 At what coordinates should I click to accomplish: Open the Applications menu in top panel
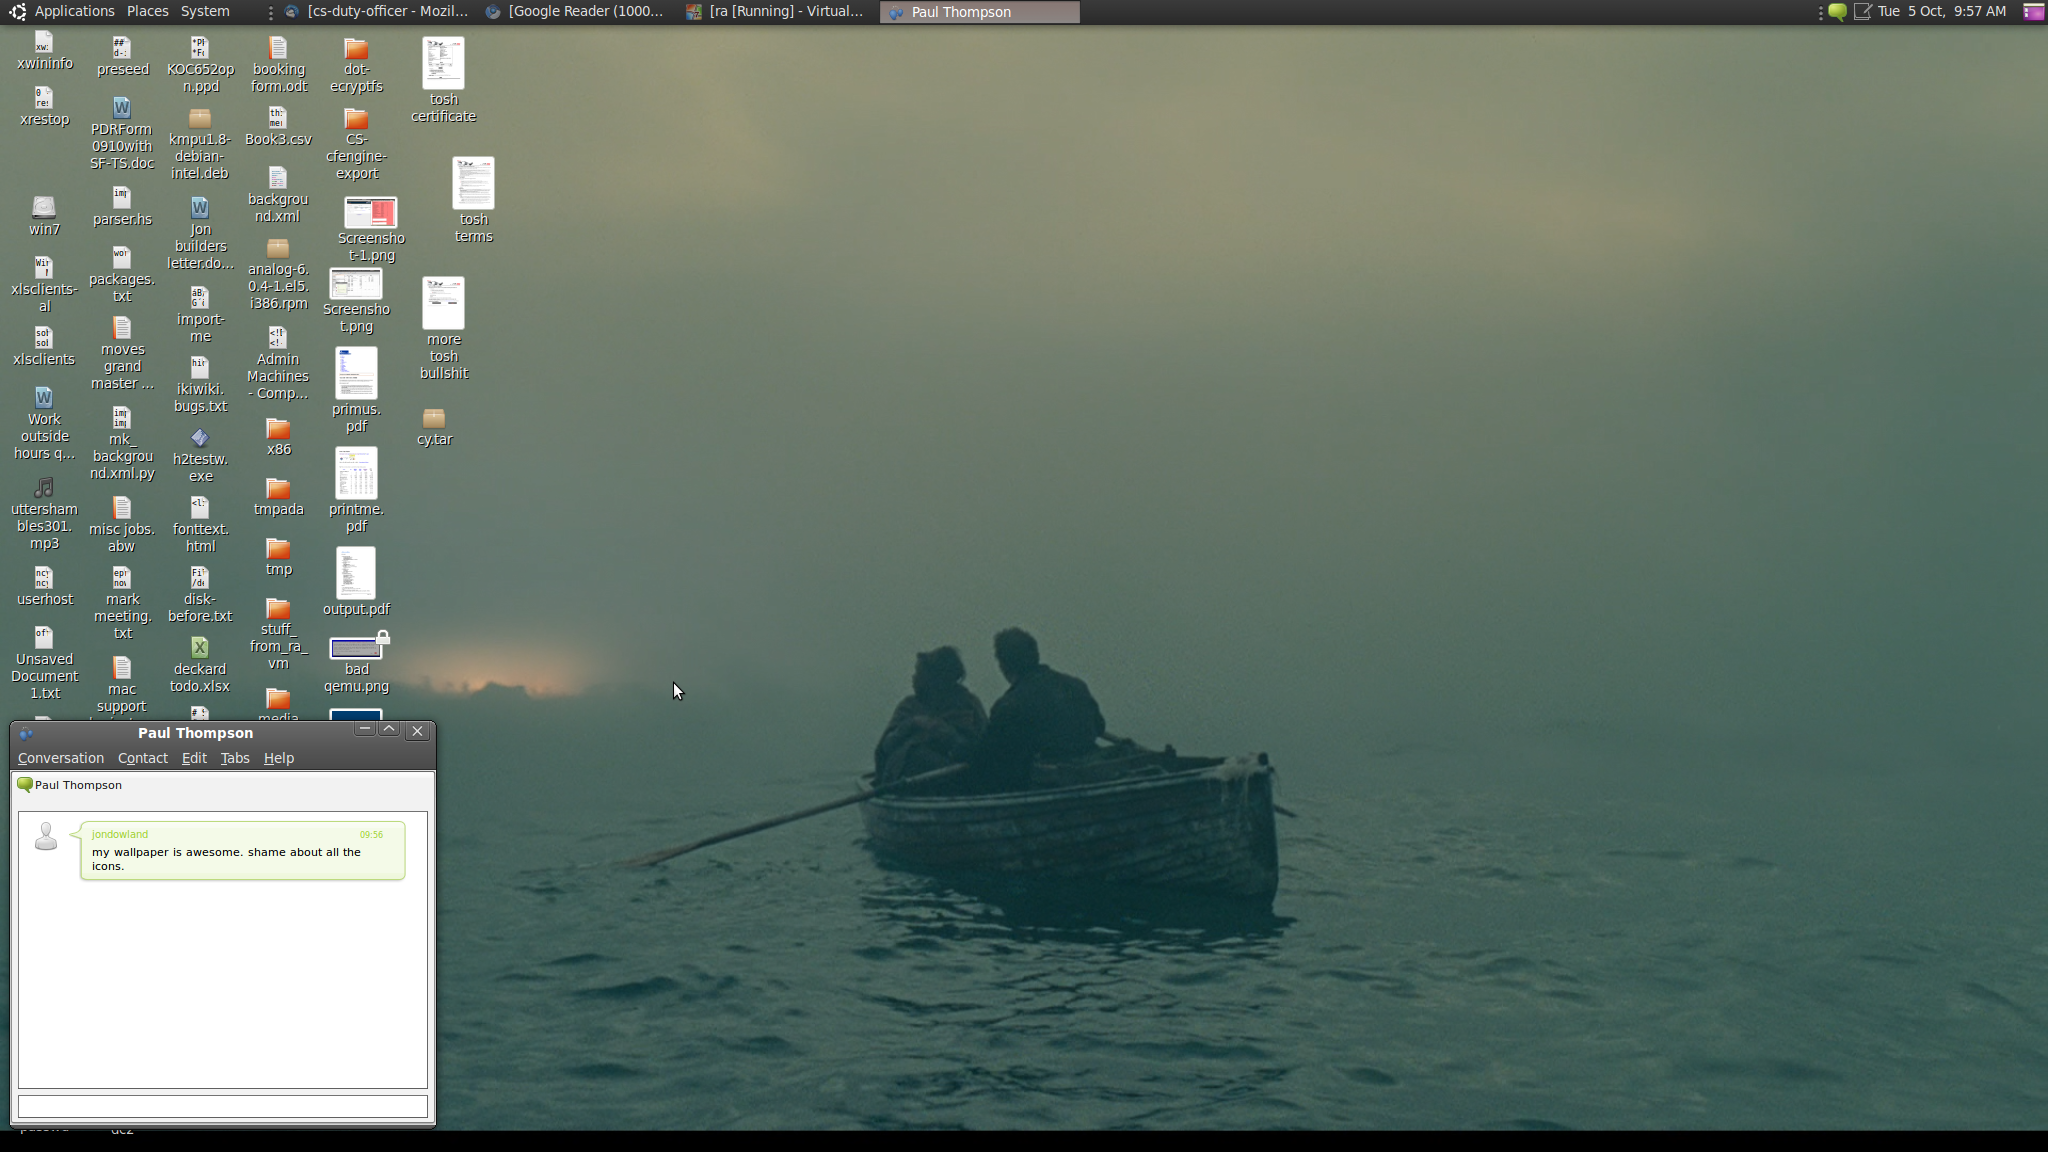74,11
